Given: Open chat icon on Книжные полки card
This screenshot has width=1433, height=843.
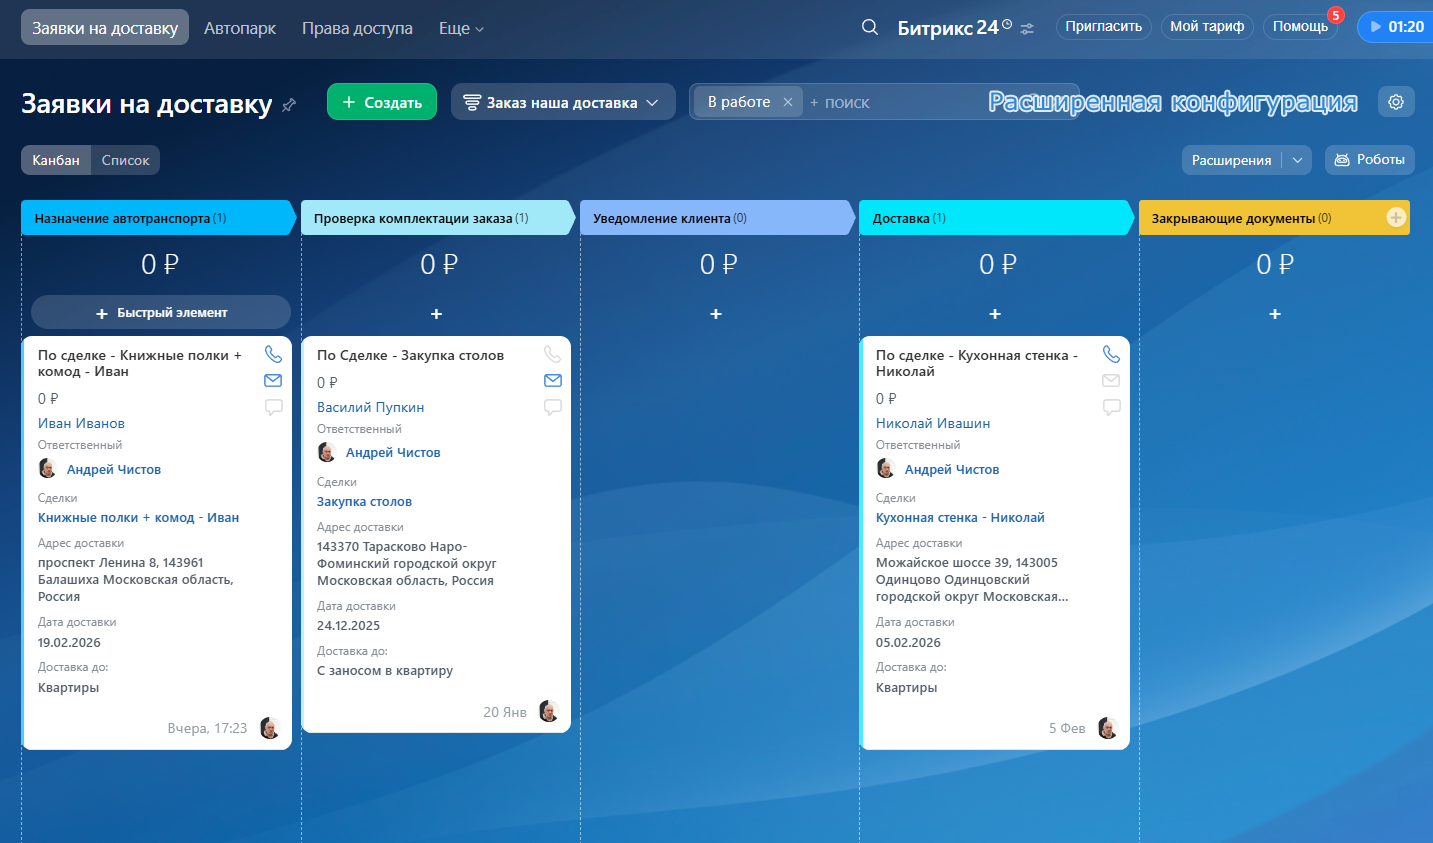Looking at the screenshot, I should pyautogui.click(x=273, y=407).
